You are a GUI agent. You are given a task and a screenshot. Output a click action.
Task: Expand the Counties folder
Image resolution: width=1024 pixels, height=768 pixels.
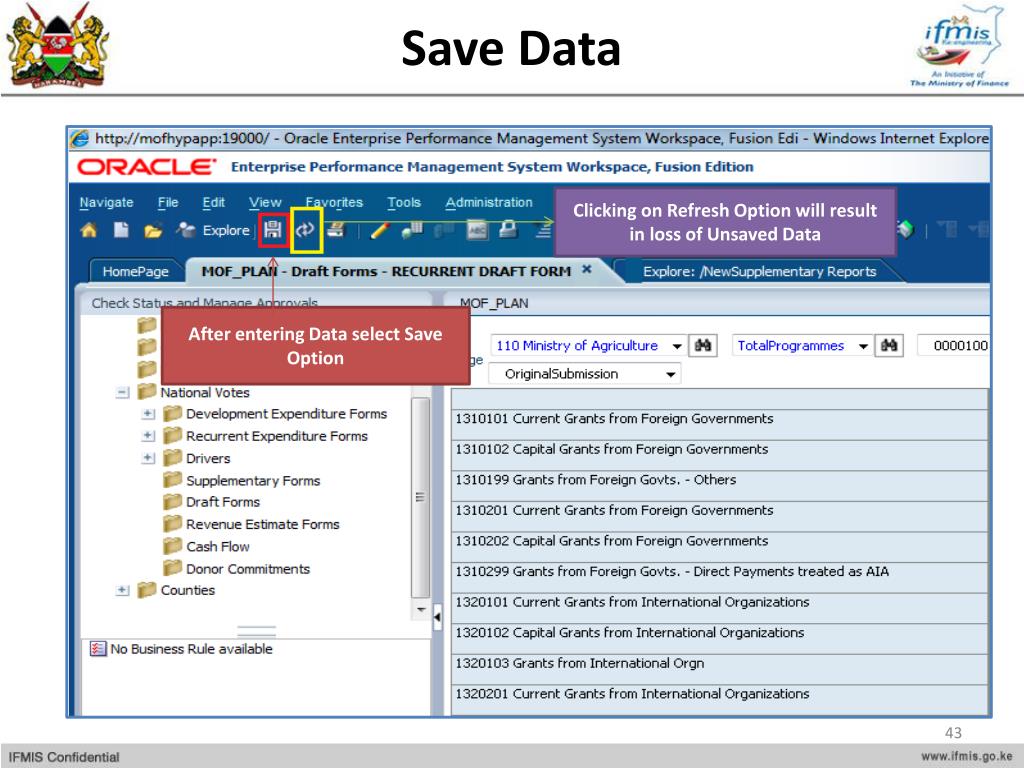(122, 590)
